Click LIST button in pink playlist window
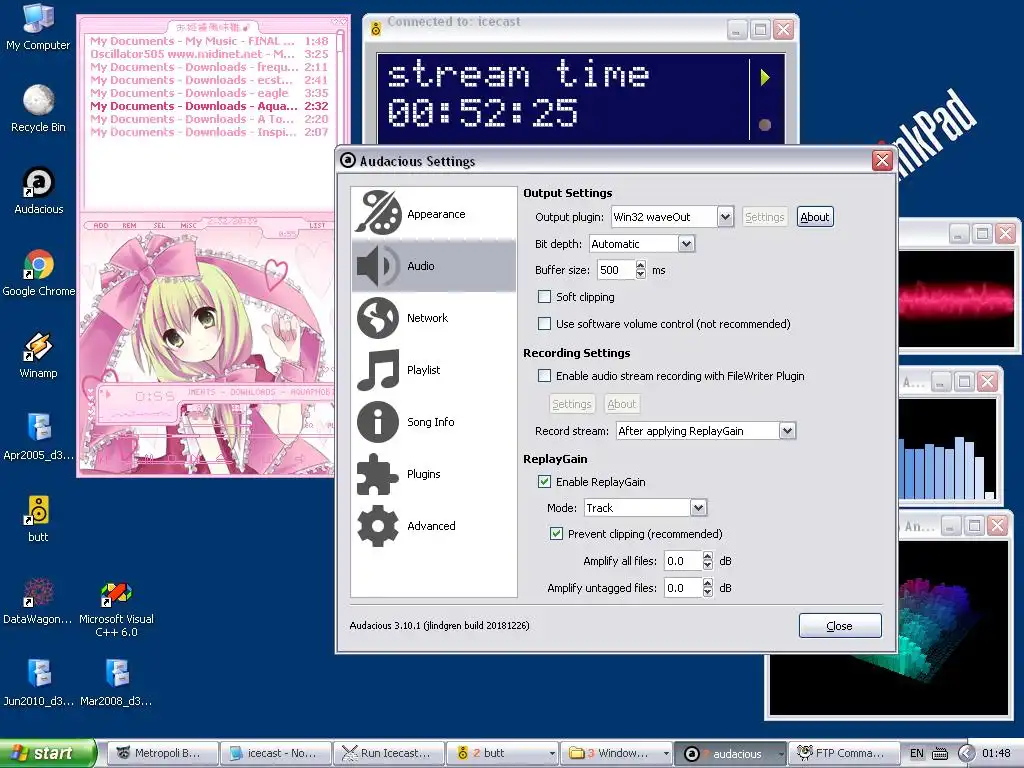This screenshot has width=1024, height=768. (x=317, y=225)
